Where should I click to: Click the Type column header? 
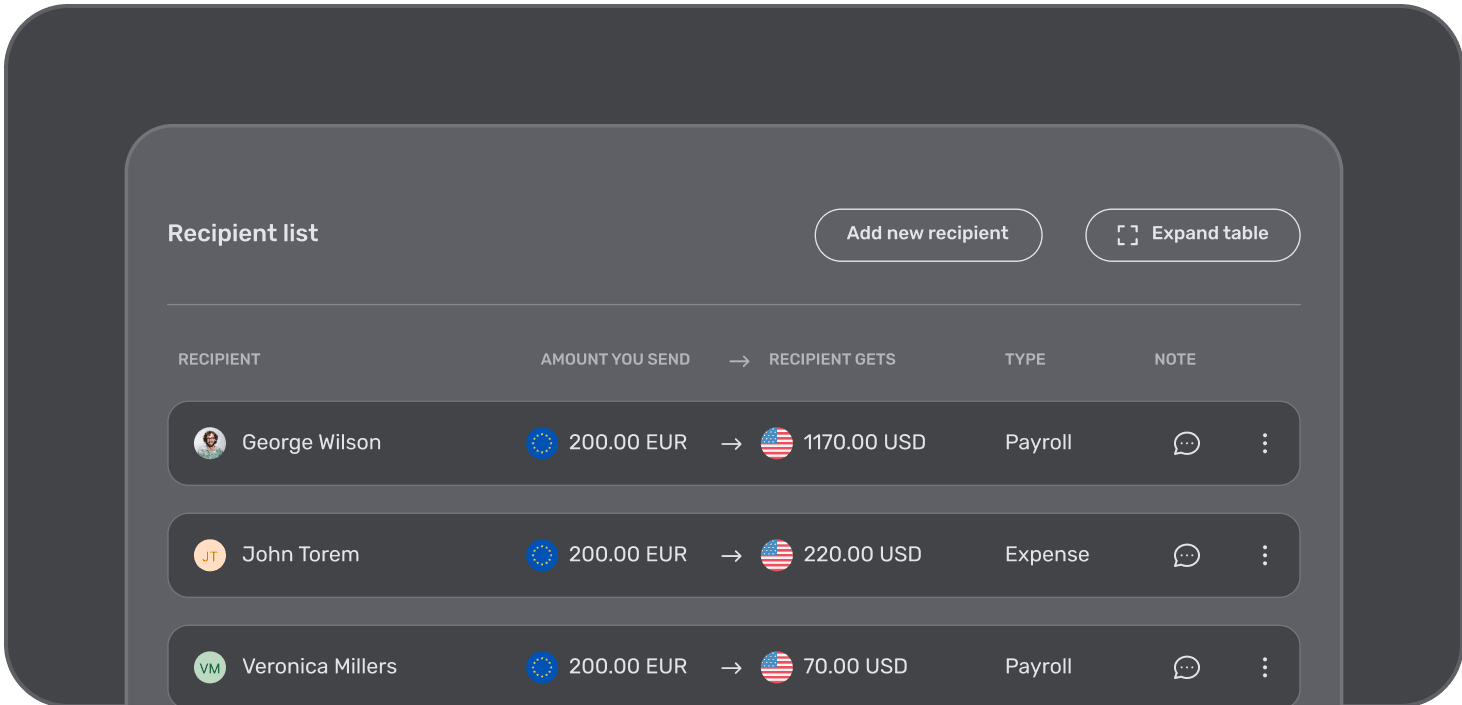pos(1025,359)
